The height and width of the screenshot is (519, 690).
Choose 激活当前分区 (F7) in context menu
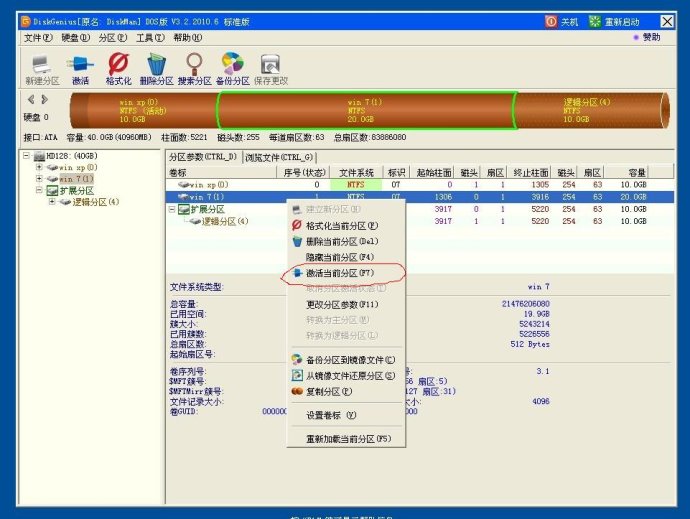[x=346, y=273]
